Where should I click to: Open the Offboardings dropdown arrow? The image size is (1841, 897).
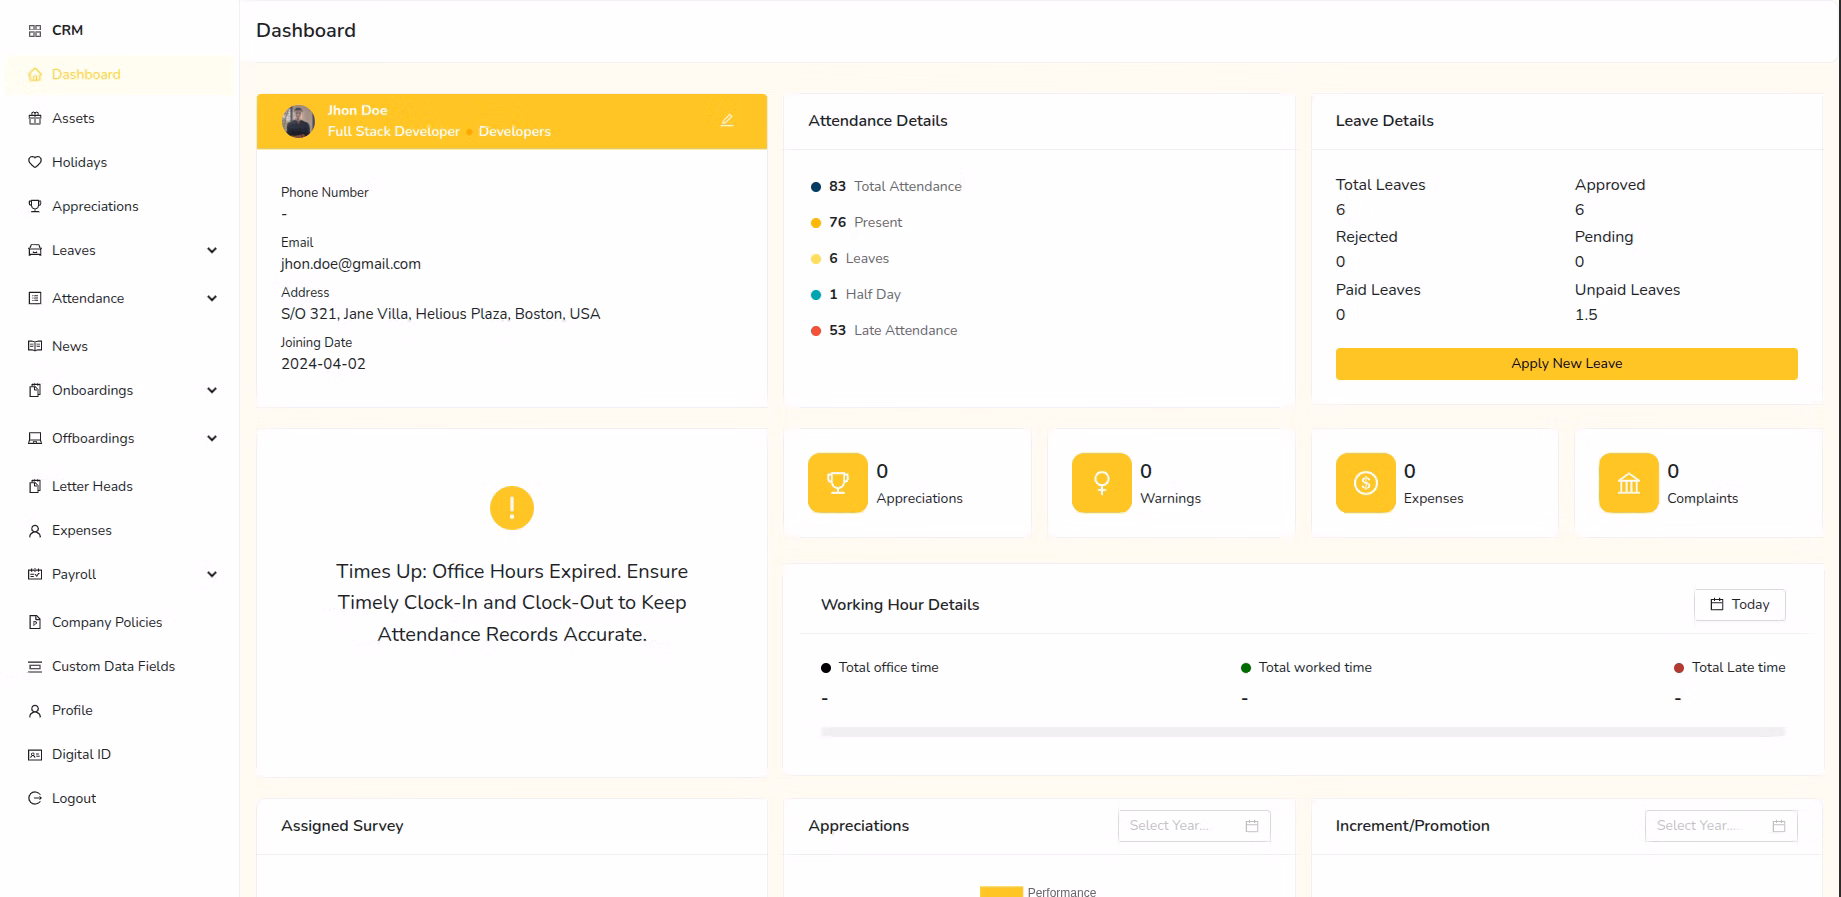212,439
